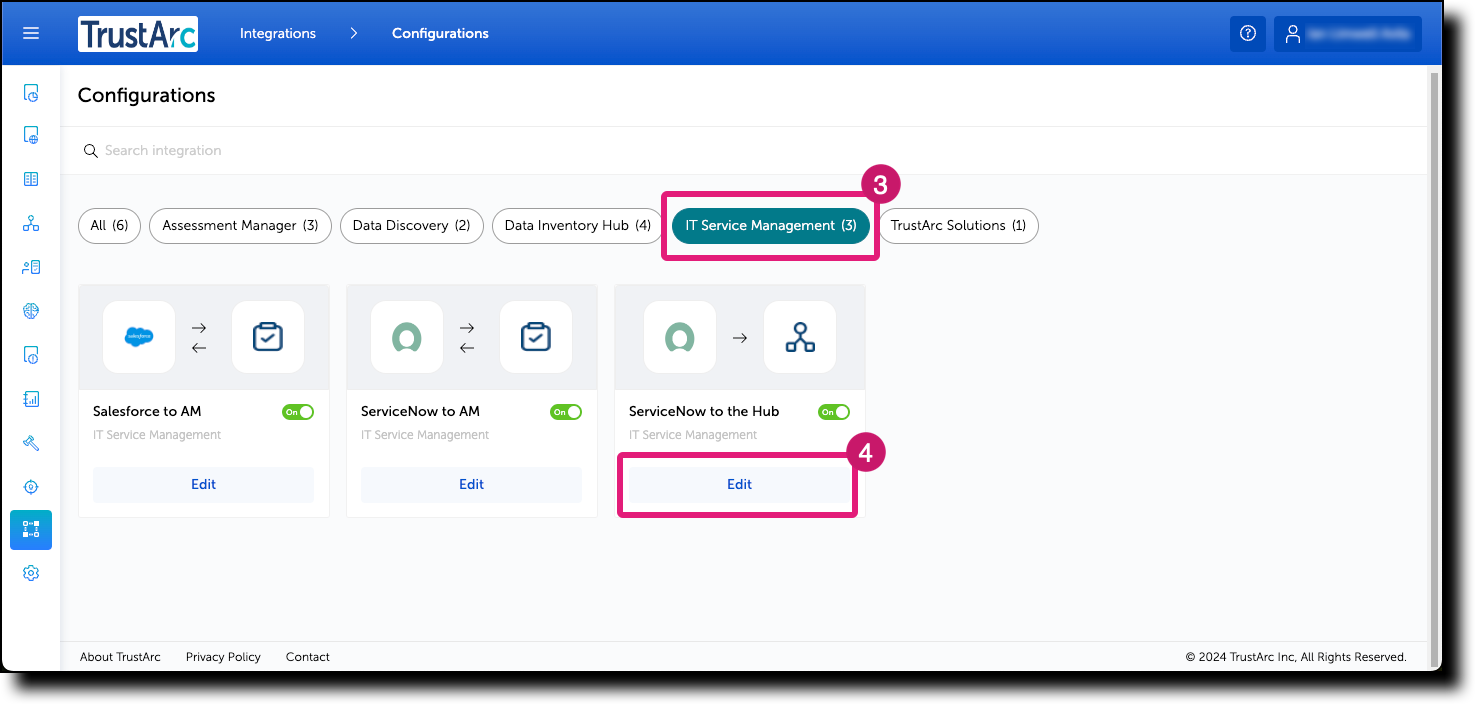Click the people management sidebar icon
Viewport: 1475px width, 704px height.
point(31,267)
